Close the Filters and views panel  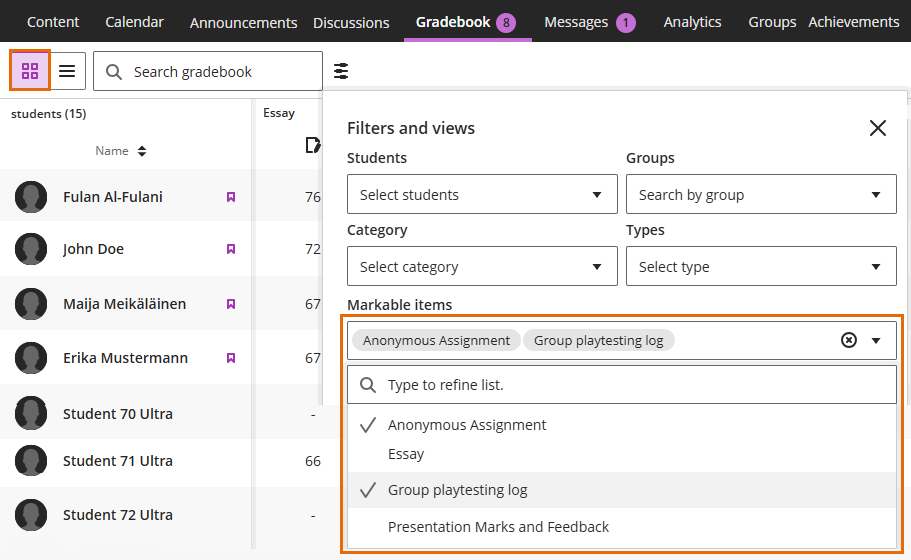pos(877,128)
